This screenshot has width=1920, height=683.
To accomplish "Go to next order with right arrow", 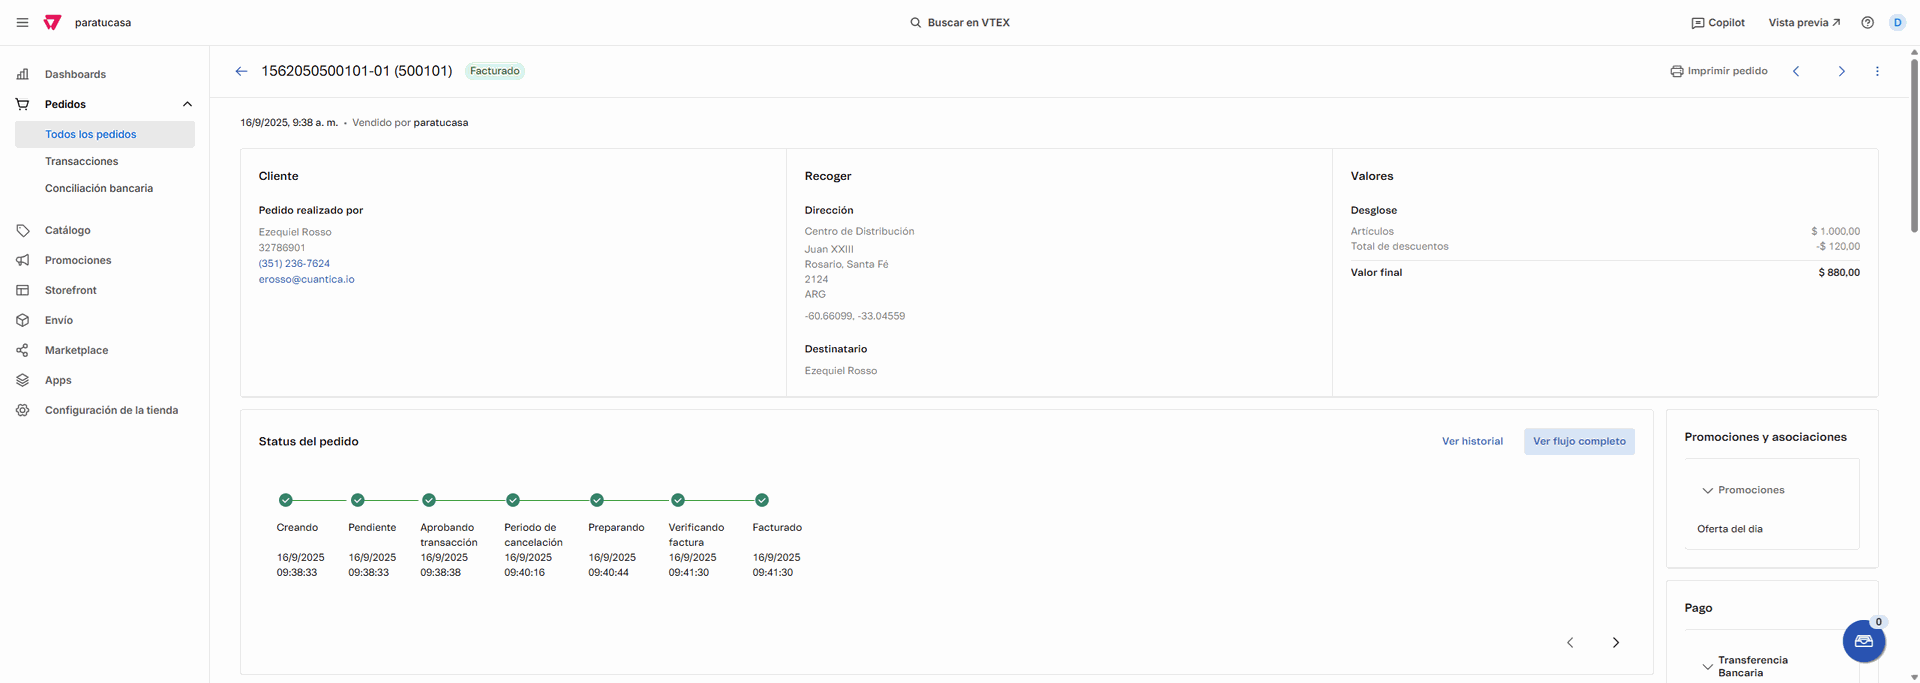I will tap(1841, 71).
